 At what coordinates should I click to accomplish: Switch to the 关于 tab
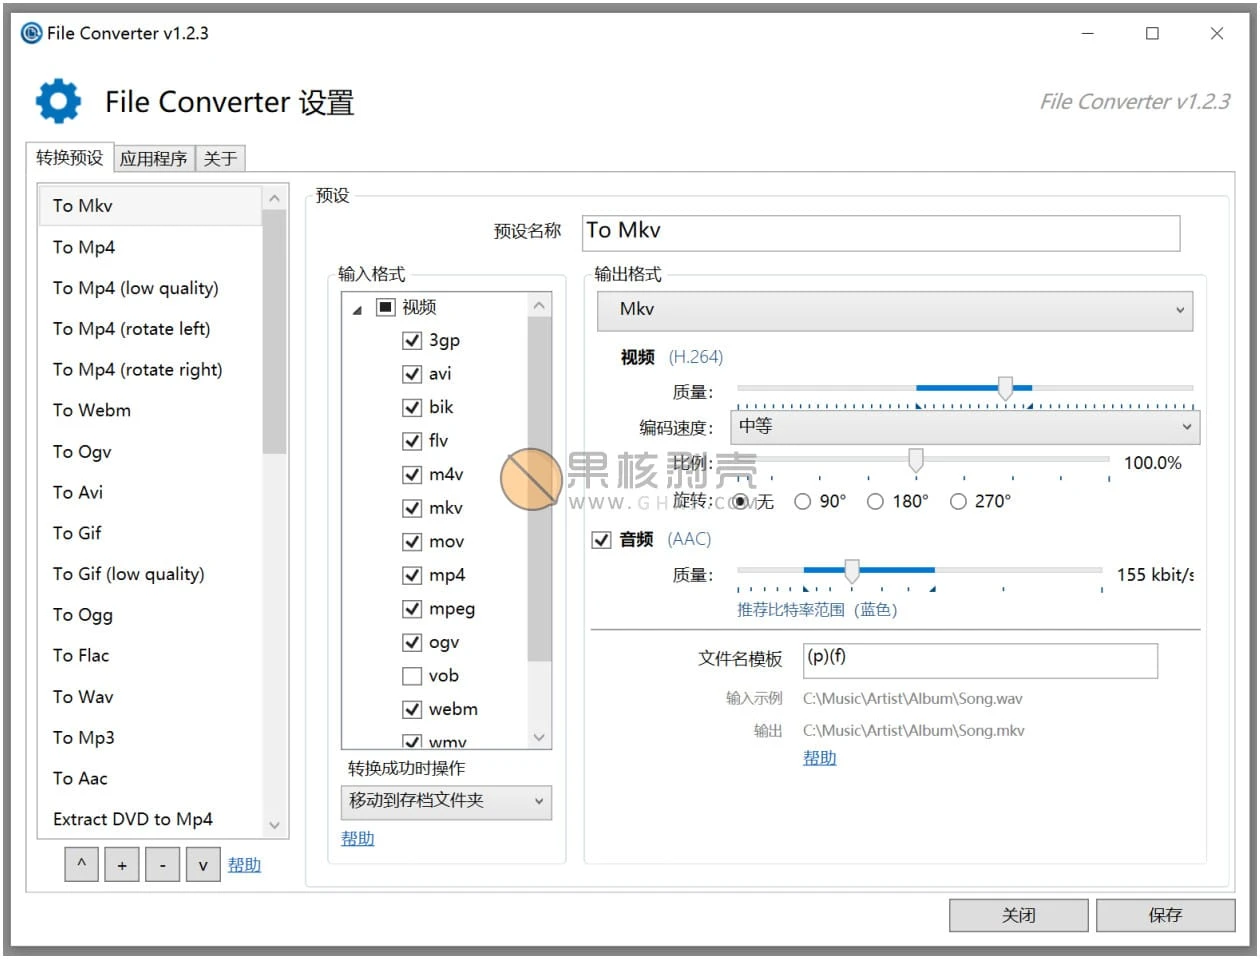(220, 158)
